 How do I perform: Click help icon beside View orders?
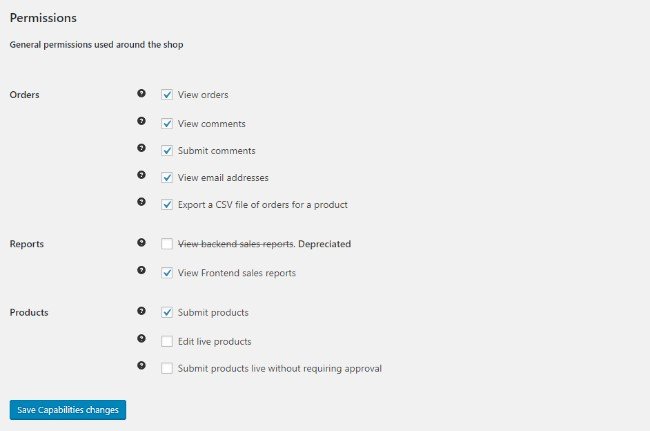[x=141, y=93]
